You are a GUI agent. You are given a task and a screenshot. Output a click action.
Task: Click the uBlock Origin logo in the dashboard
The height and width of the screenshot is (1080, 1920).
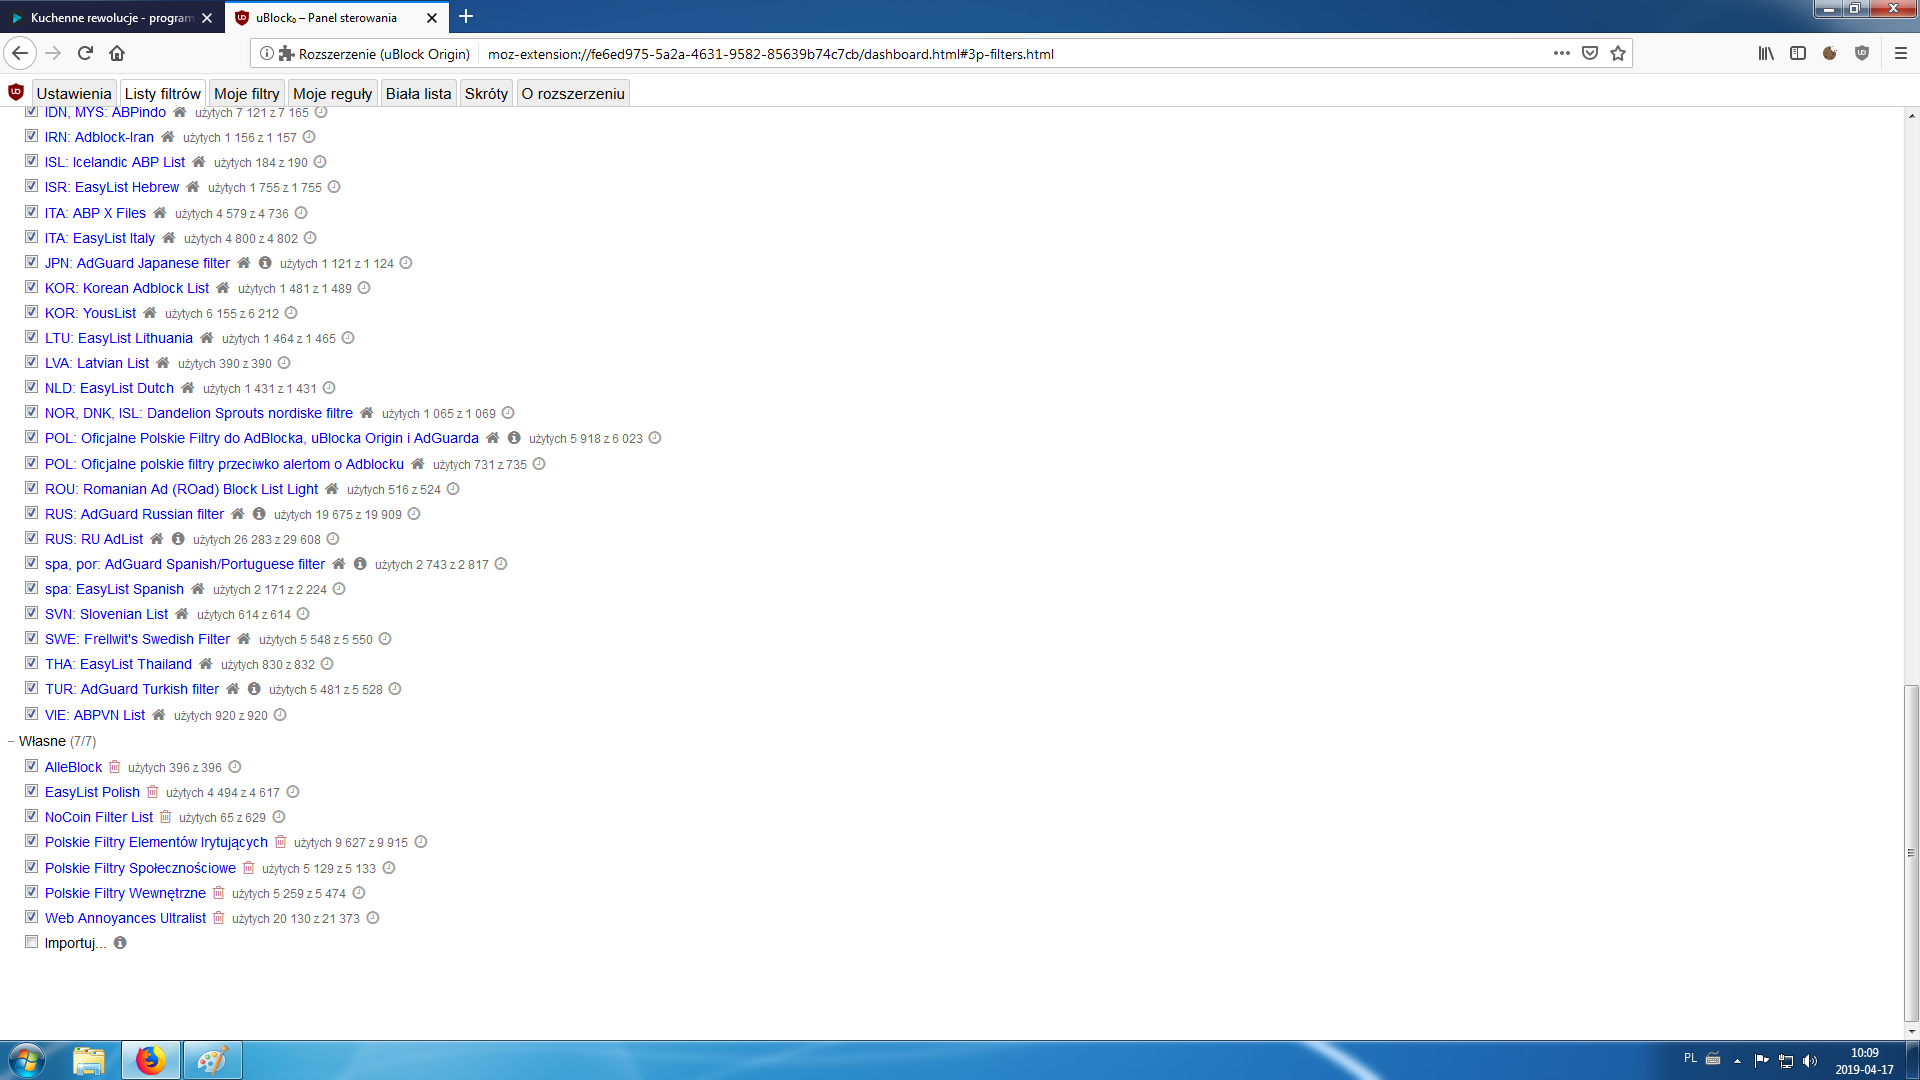click(x=15, y=91)
